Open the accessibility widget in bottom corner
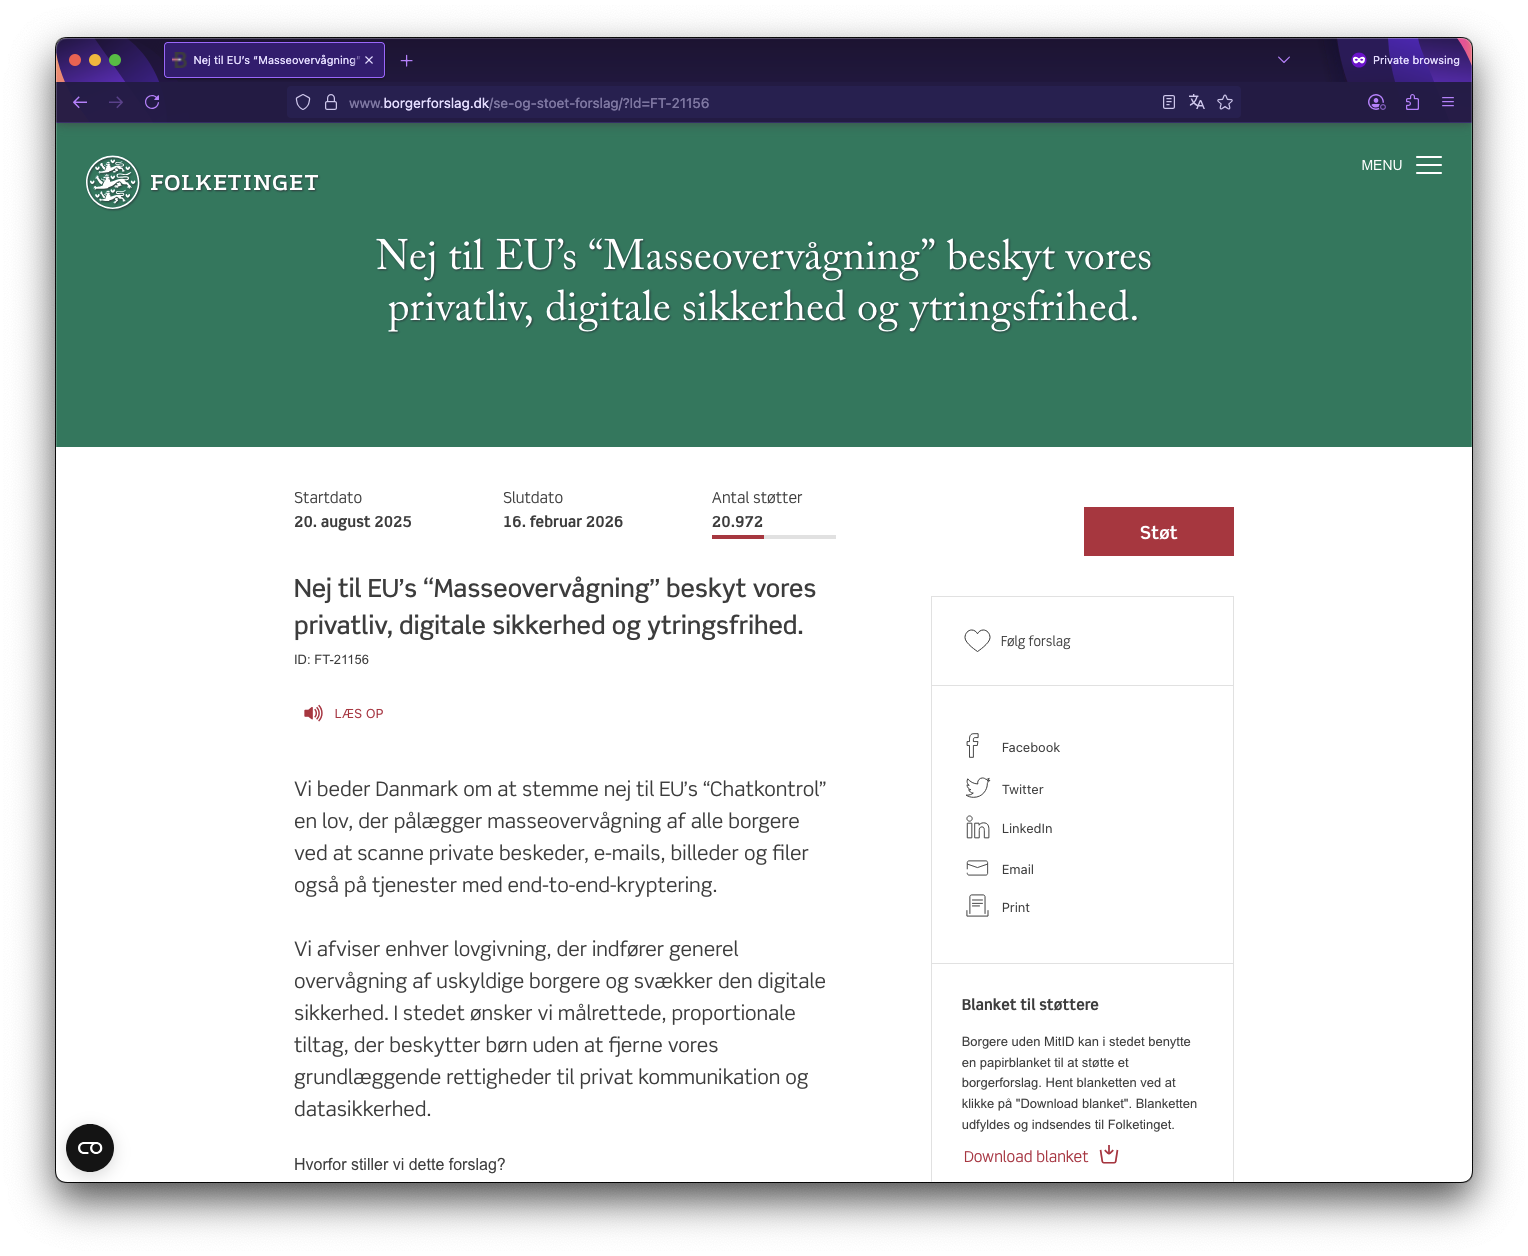Screen dimensions: 1528x1256 [x=90, y=1147]
